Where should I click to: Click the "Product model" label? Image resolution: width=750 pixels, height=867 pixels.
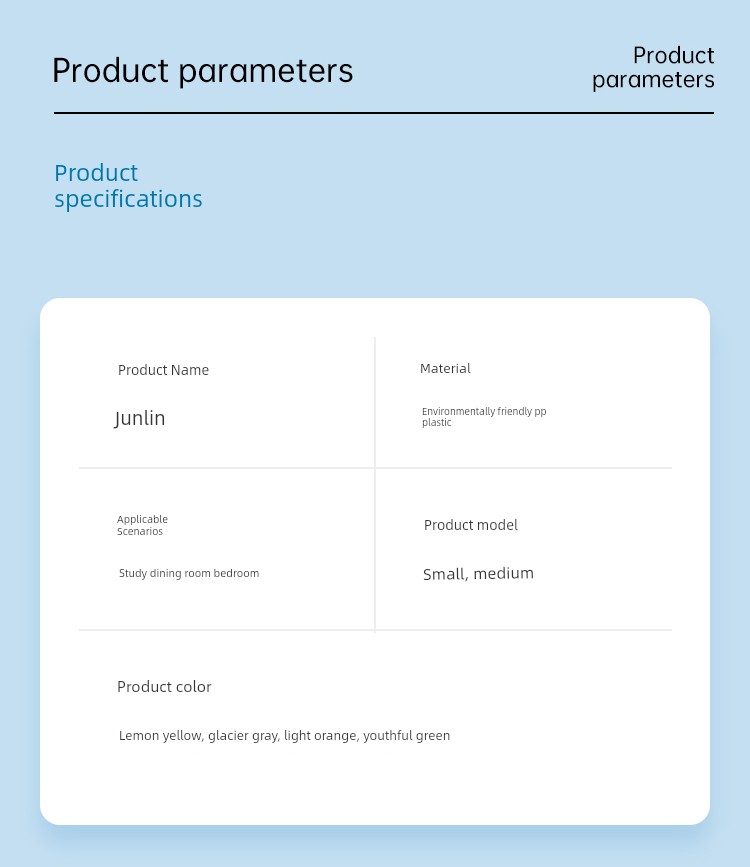coord(471,525)
